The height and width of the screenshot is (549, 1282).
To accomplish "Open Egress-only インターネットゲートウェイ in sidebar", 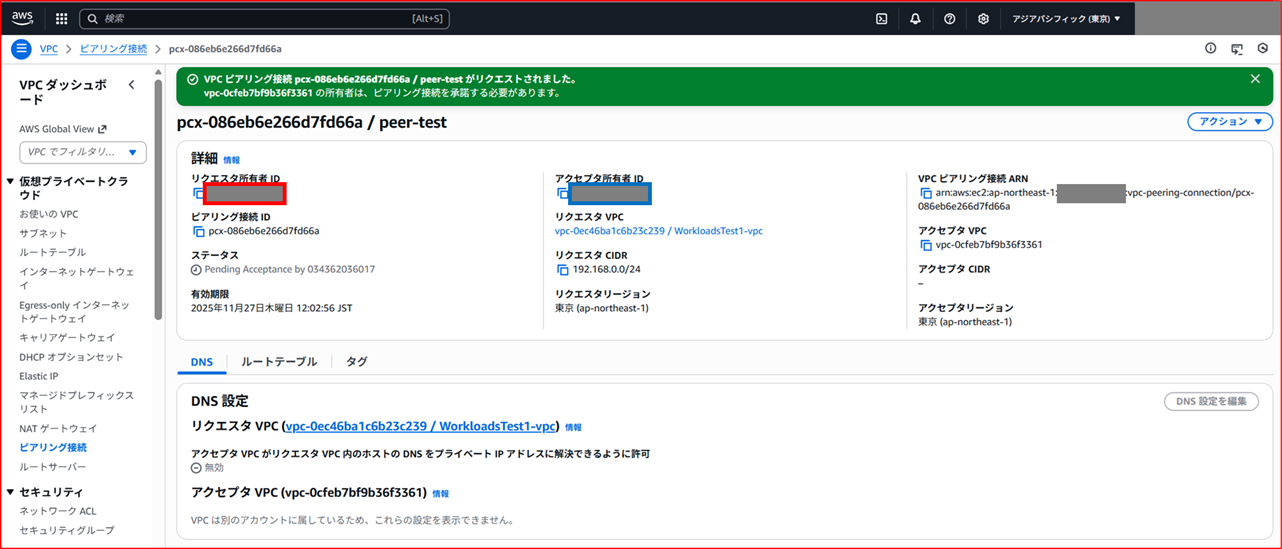I will [x=75, y=311].
